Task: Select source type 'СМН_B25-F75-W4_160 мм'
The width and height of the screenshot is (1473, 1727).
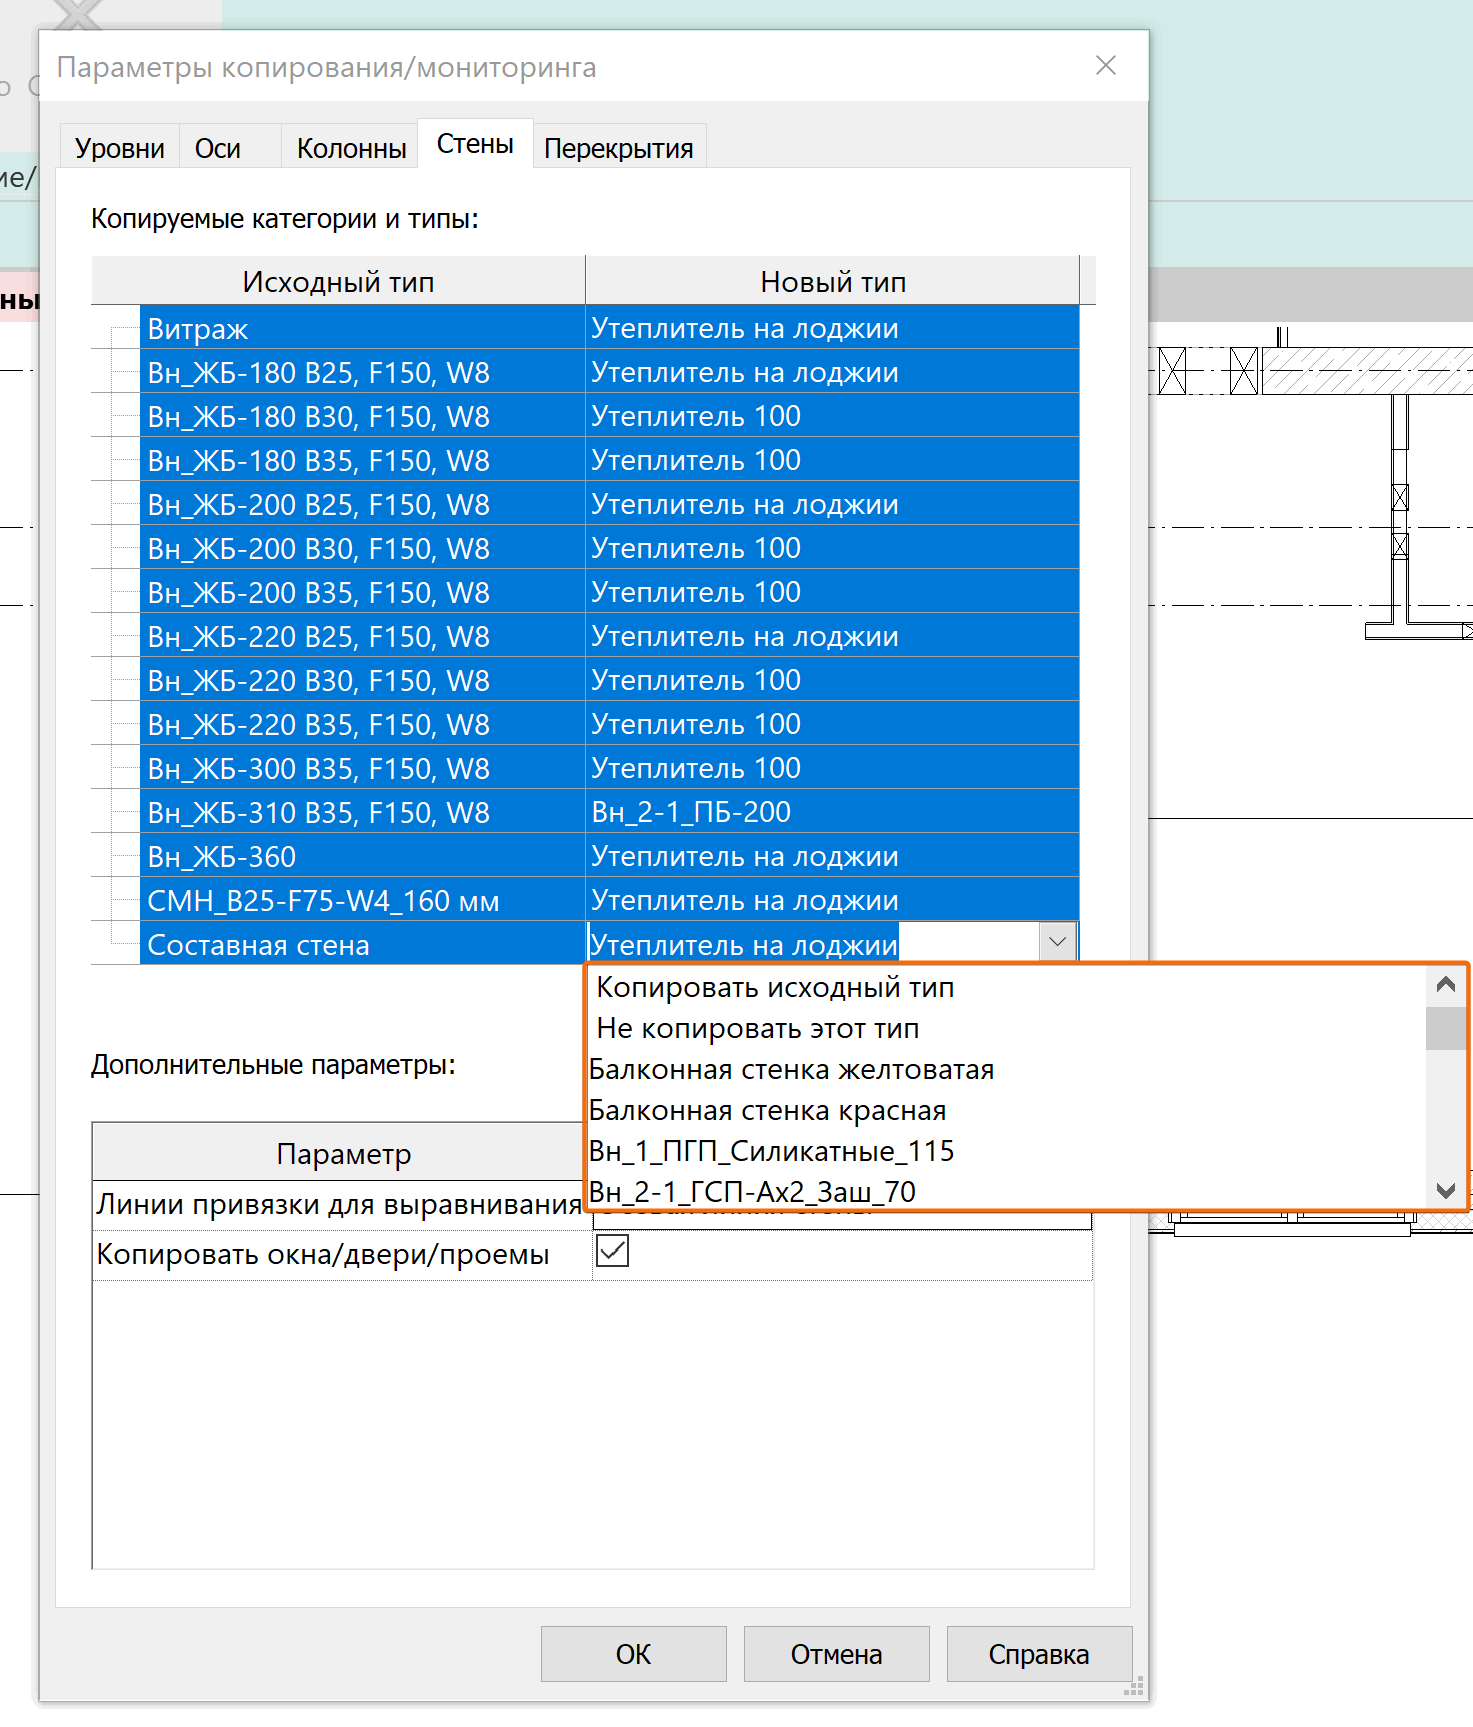Action: pos(362,900)
